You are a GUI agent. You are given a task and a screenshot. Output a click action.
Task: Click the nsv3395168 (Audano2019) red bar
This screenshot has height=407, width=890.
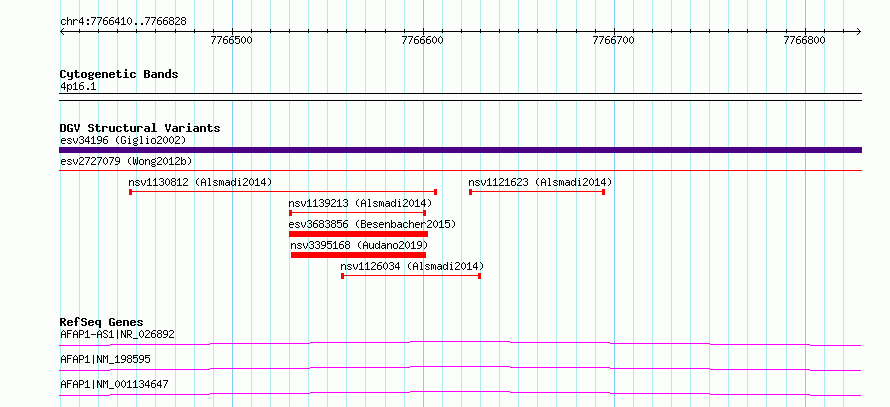click(x=358, y=255)
